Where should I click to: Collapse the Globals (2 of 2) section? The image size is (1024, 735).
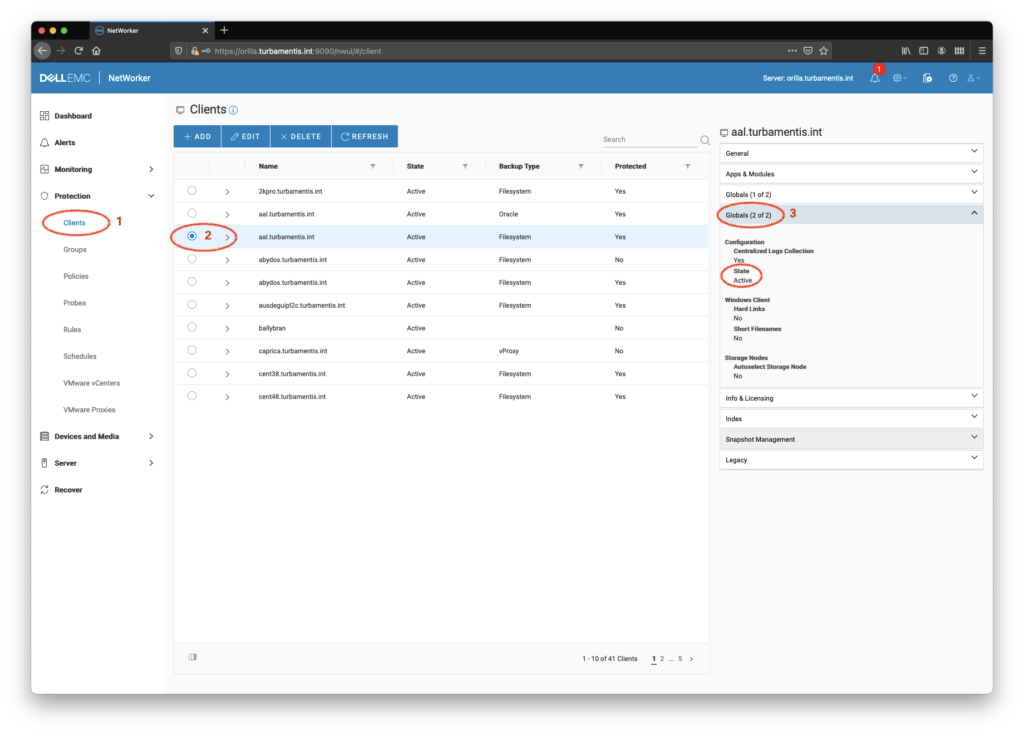click(x=850, y=213)
